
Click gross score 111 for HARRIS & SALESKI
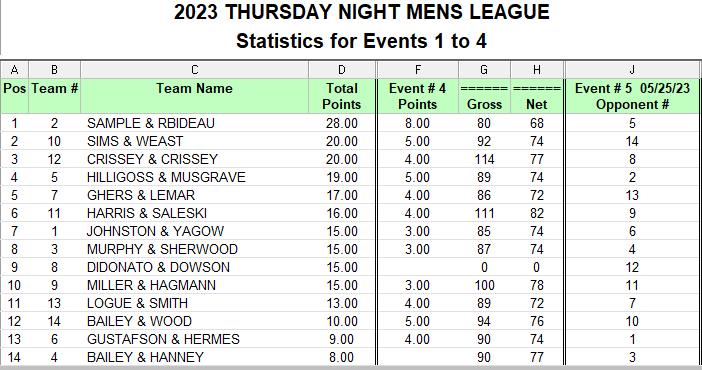pyautogui.click(x=484, y=213)
